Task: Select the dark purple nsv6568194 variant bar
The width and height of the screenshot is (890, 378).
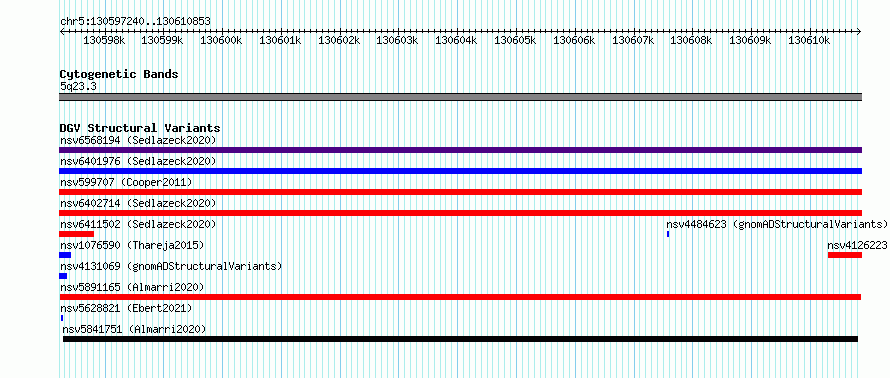Action: point(460,150)
